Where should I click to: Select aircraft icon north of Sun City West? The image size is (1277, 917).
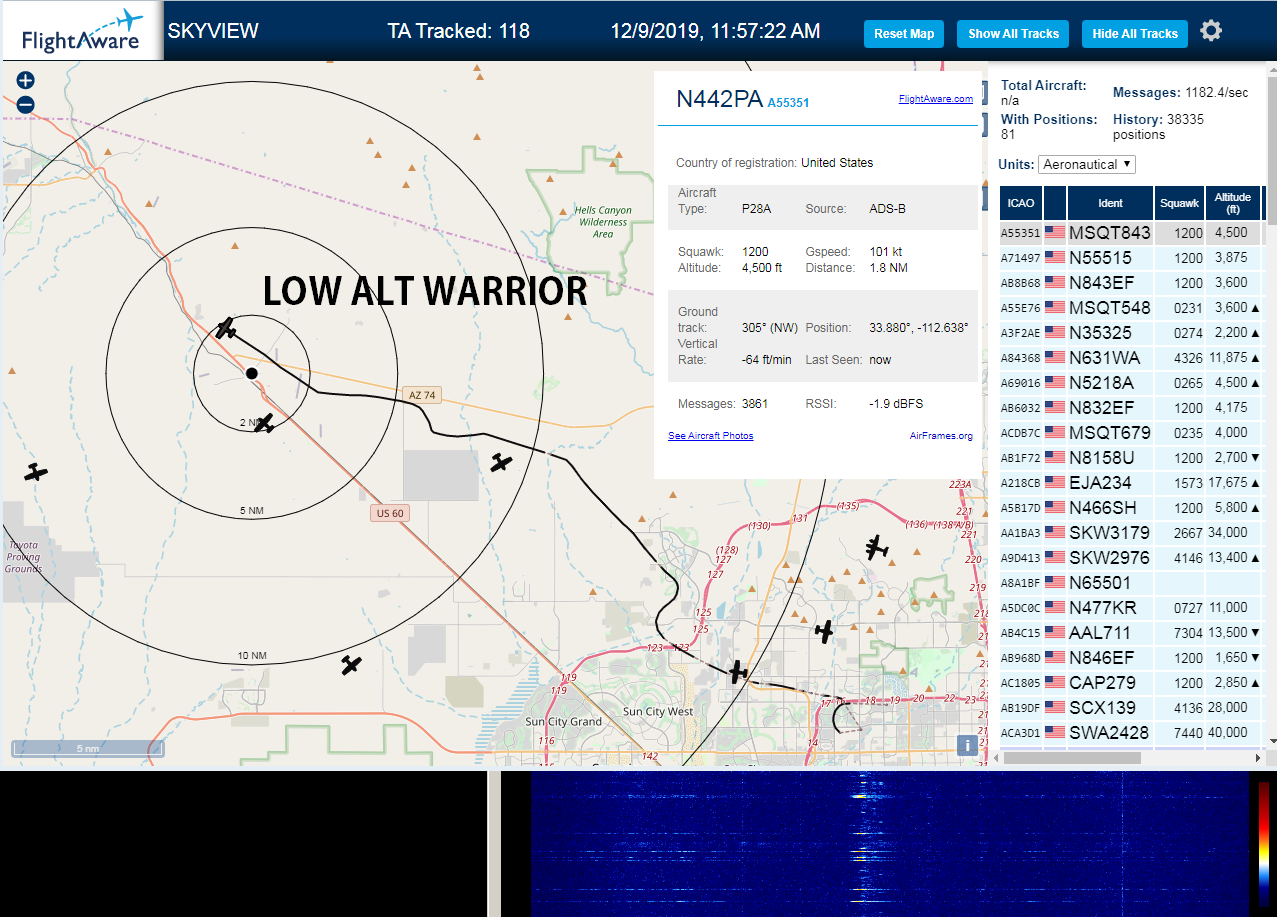(738, 672)
